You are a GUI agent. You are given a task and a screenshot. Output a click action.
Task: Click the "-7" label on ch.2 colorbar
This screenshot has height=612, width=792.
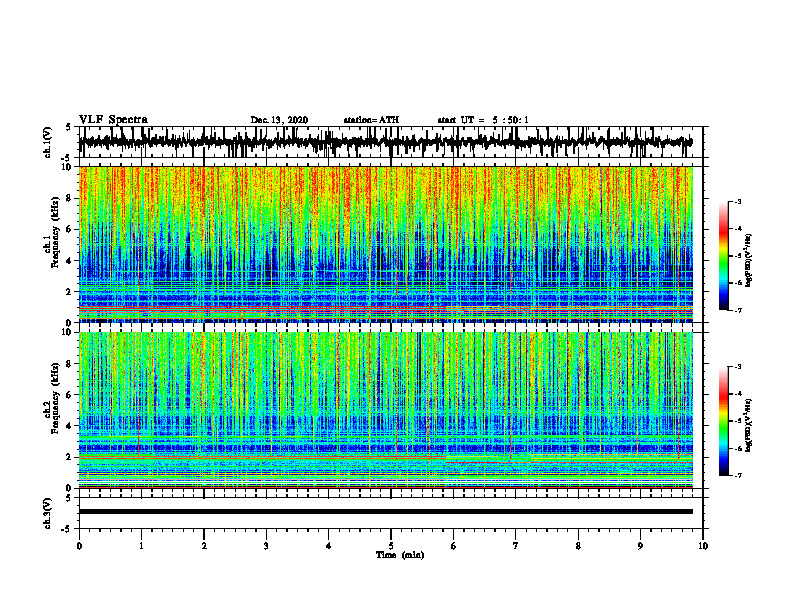coord(738,475)
